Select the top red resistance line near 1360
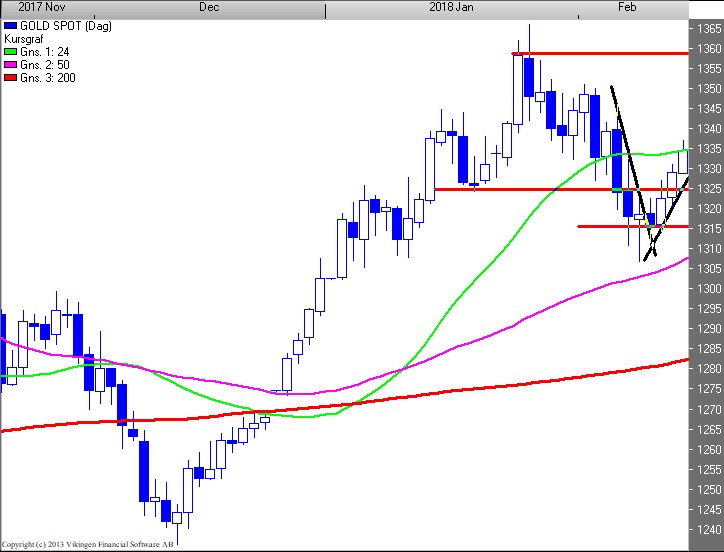 point(600,53)
